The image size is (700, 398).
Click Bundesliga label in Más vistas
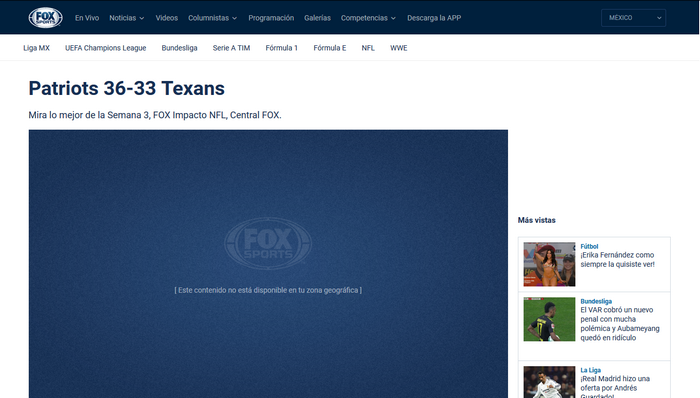point(596,301)
